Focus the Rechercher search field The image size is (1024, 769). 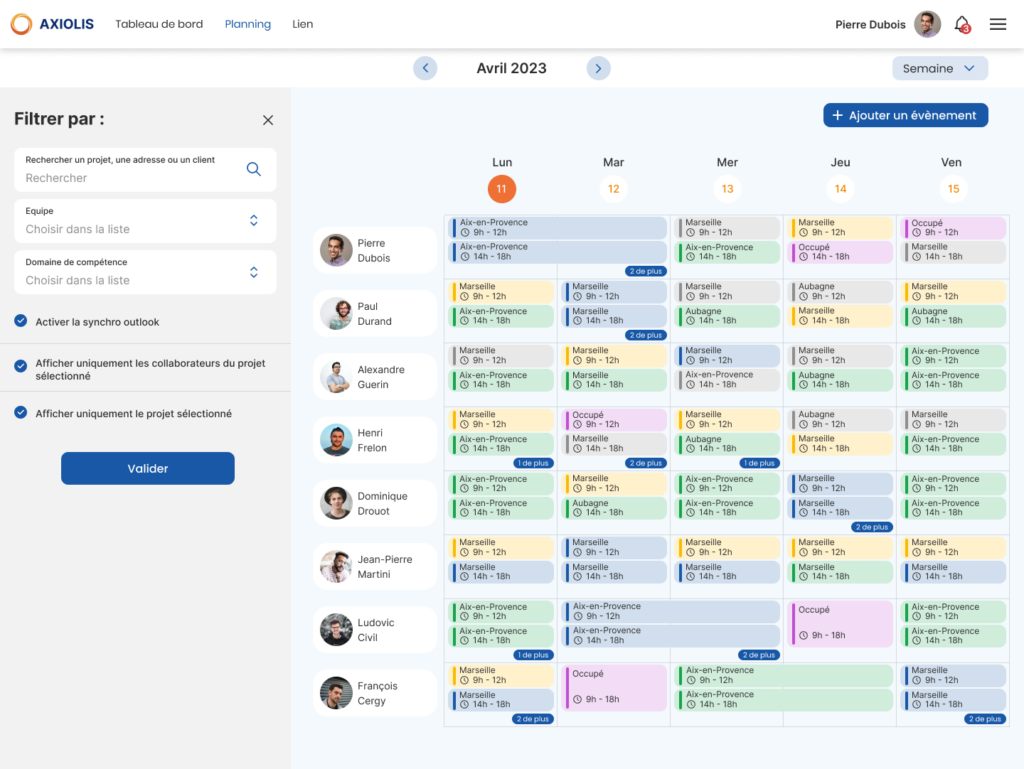coord(145,170)
